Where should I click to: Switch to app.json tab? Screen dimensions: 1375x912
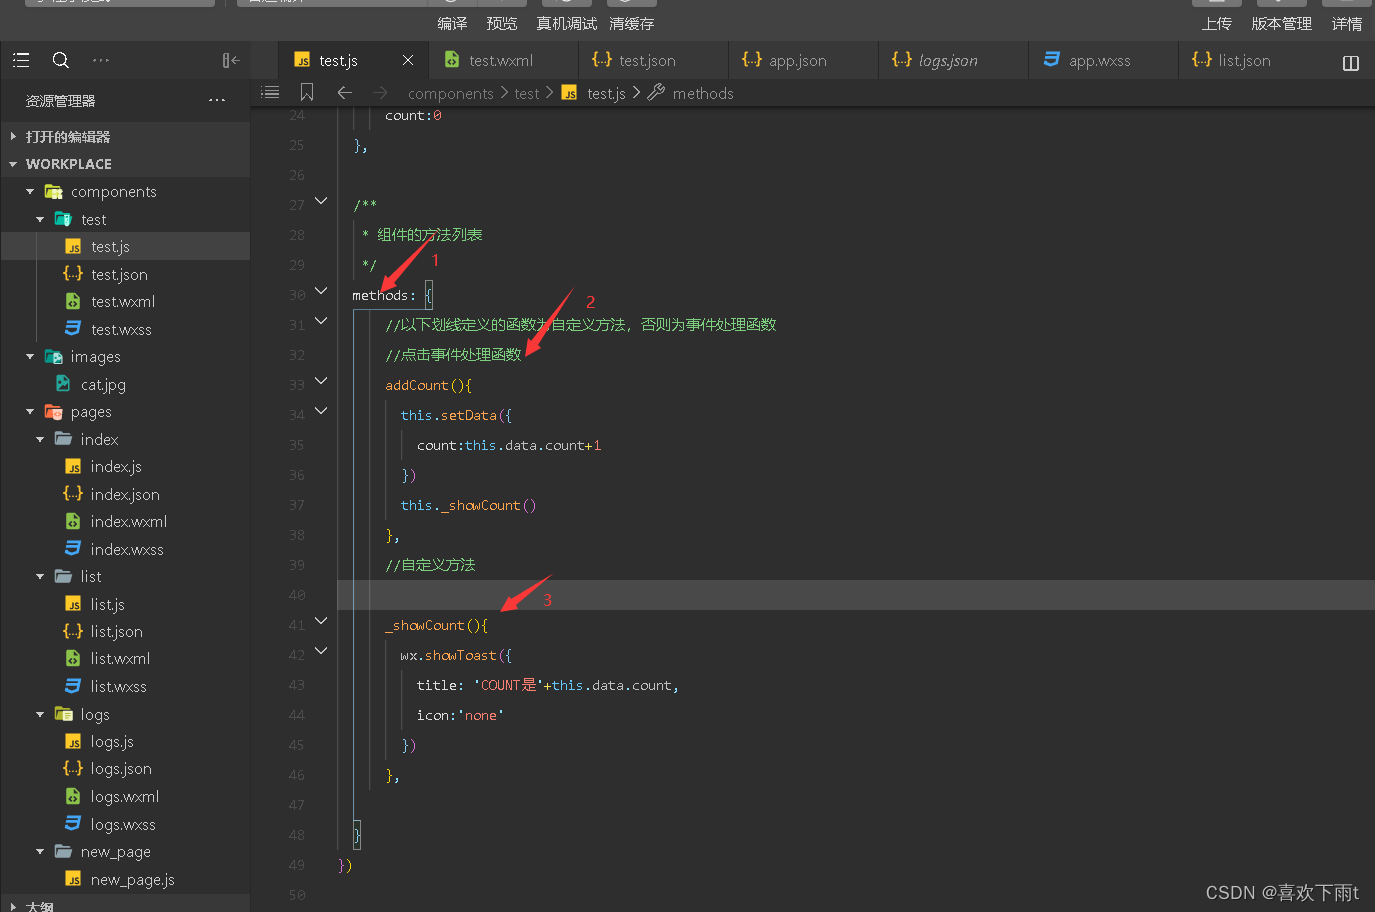click(803, 60)
